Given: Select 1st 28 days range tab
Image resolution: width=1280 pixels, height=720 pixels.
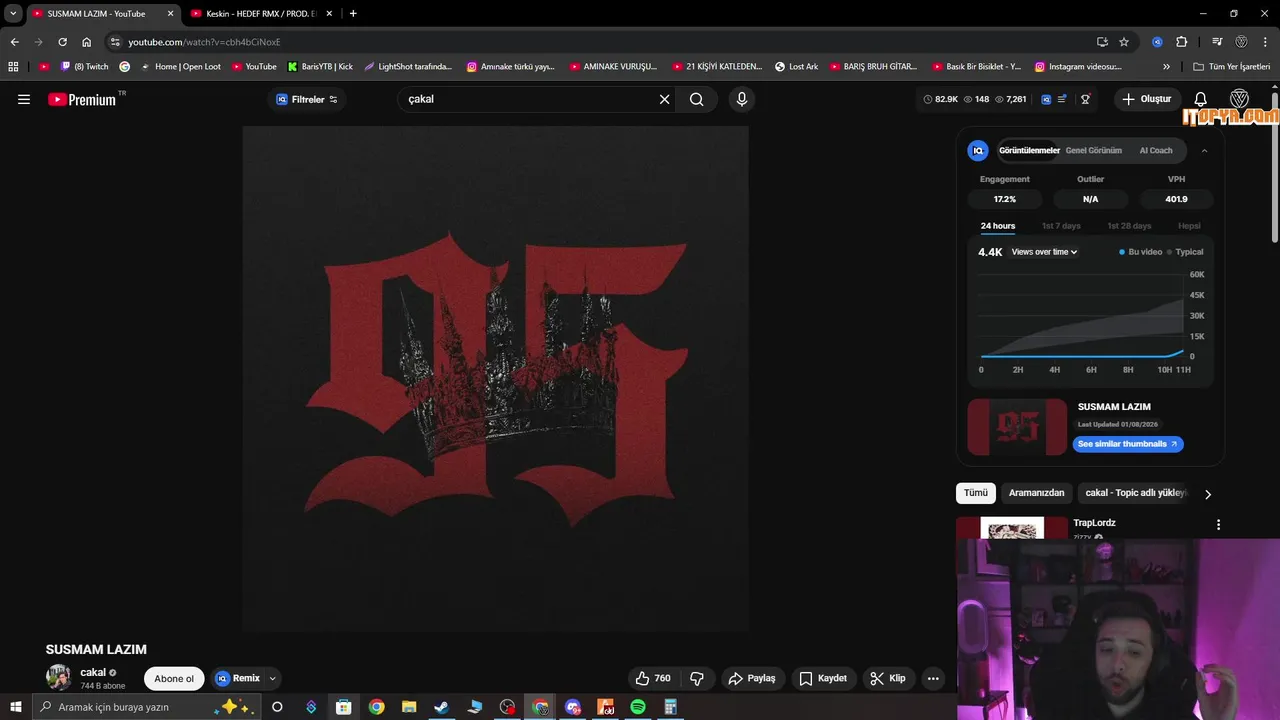Looking at the screenshot, I should click(x=1129, y=226).
